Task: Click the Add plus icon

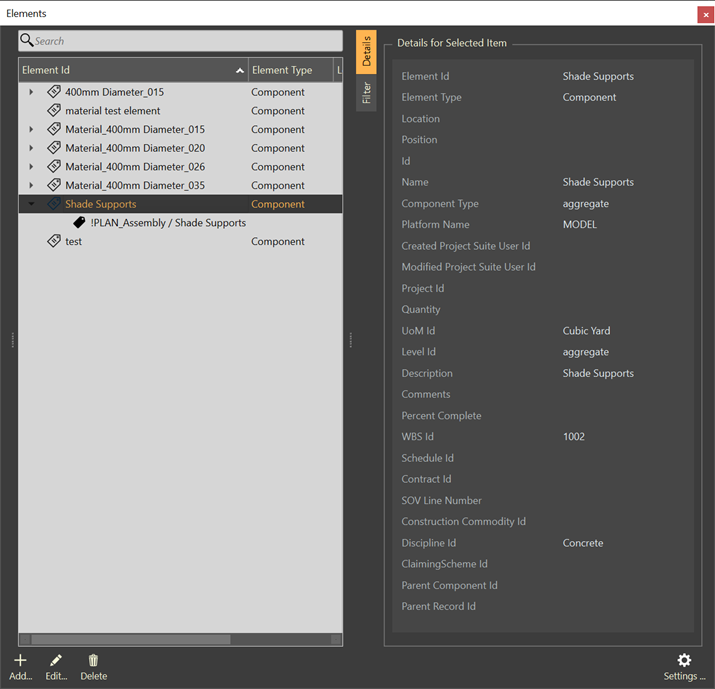Action: 20,661
